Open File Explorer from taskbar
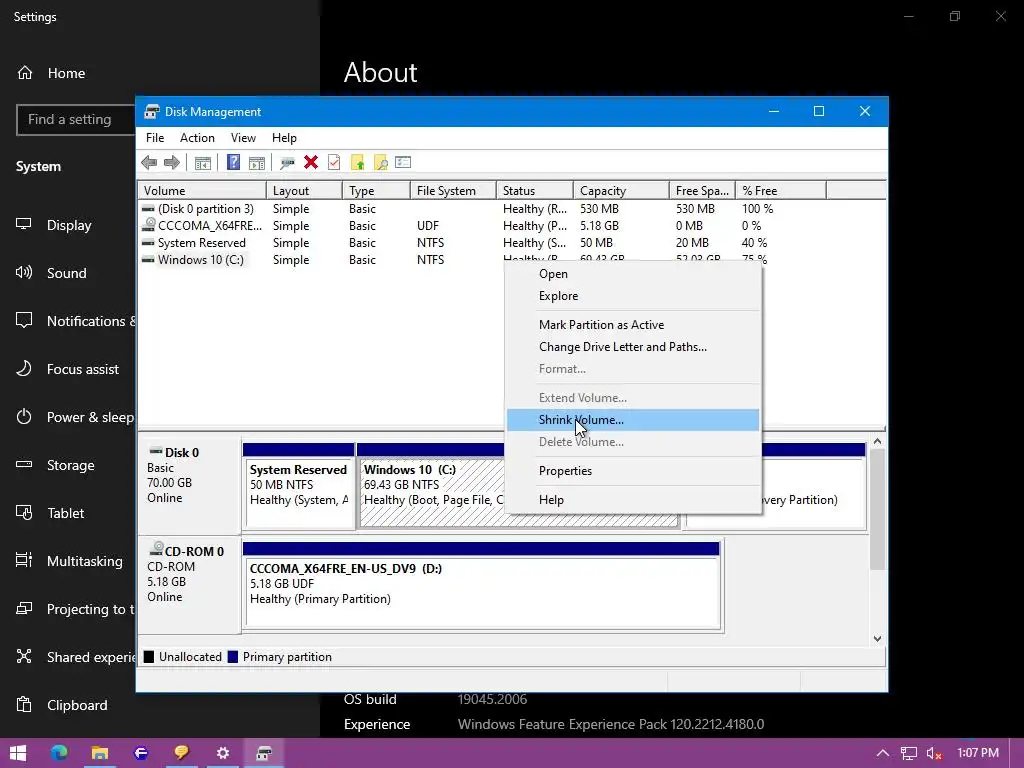This screenshot has height=768, width=1024. (99, 753)
